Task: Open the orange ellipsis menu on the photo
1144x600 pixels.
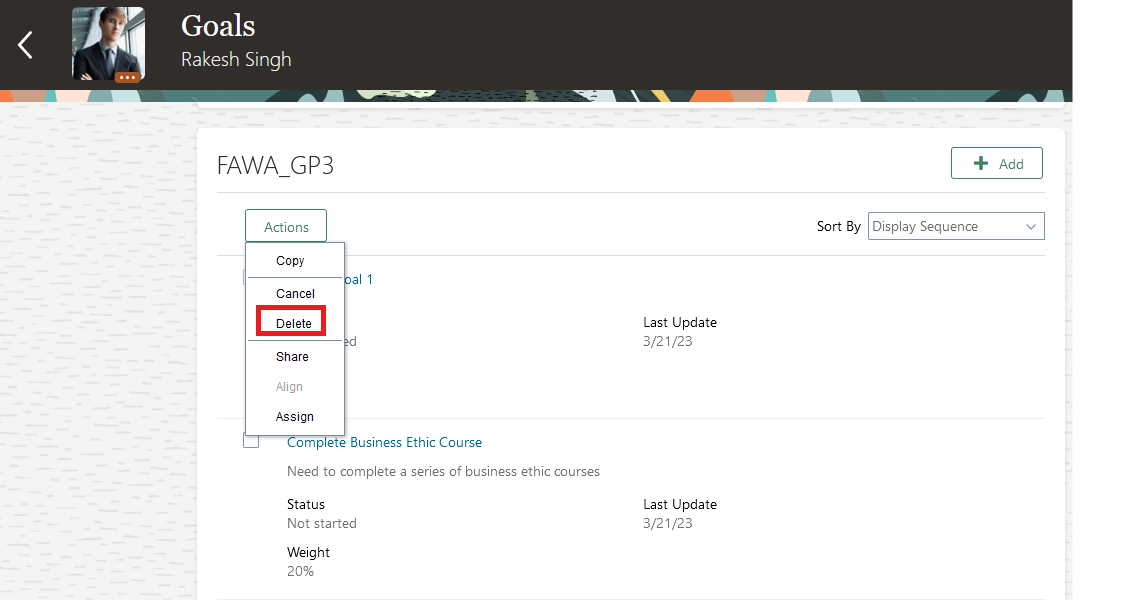Action: (127, 77)
